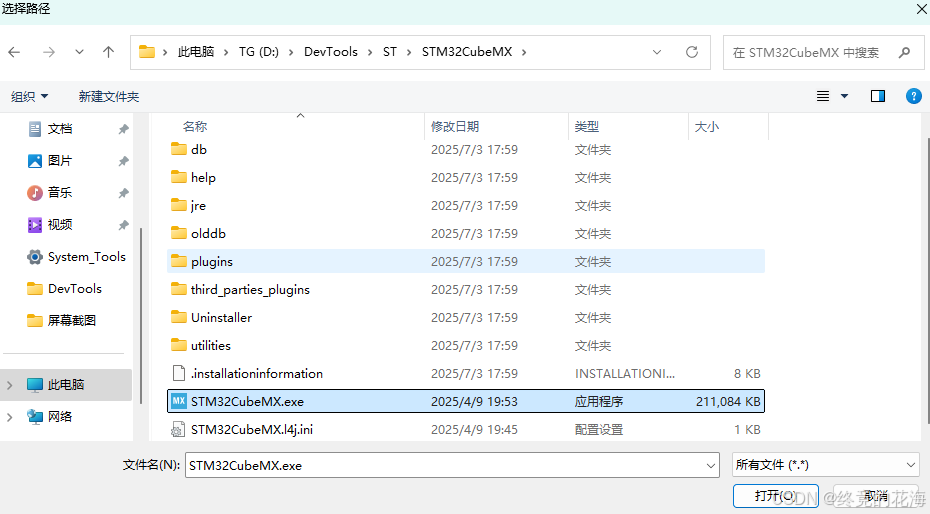The image size is (930, 514).
Task: Open help with the question mark icon
Action: tap(914, 96)
